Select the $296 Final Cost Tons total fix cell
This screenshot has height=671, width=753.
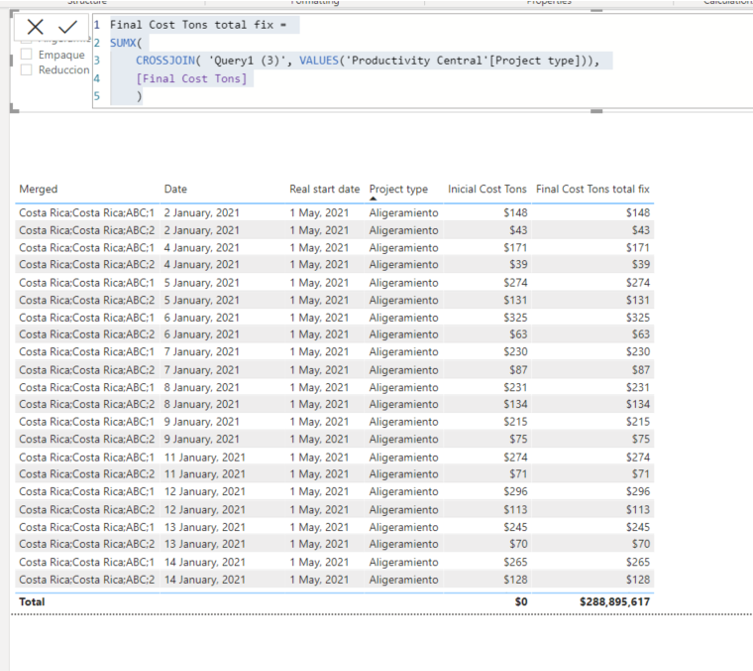(638, 492)
